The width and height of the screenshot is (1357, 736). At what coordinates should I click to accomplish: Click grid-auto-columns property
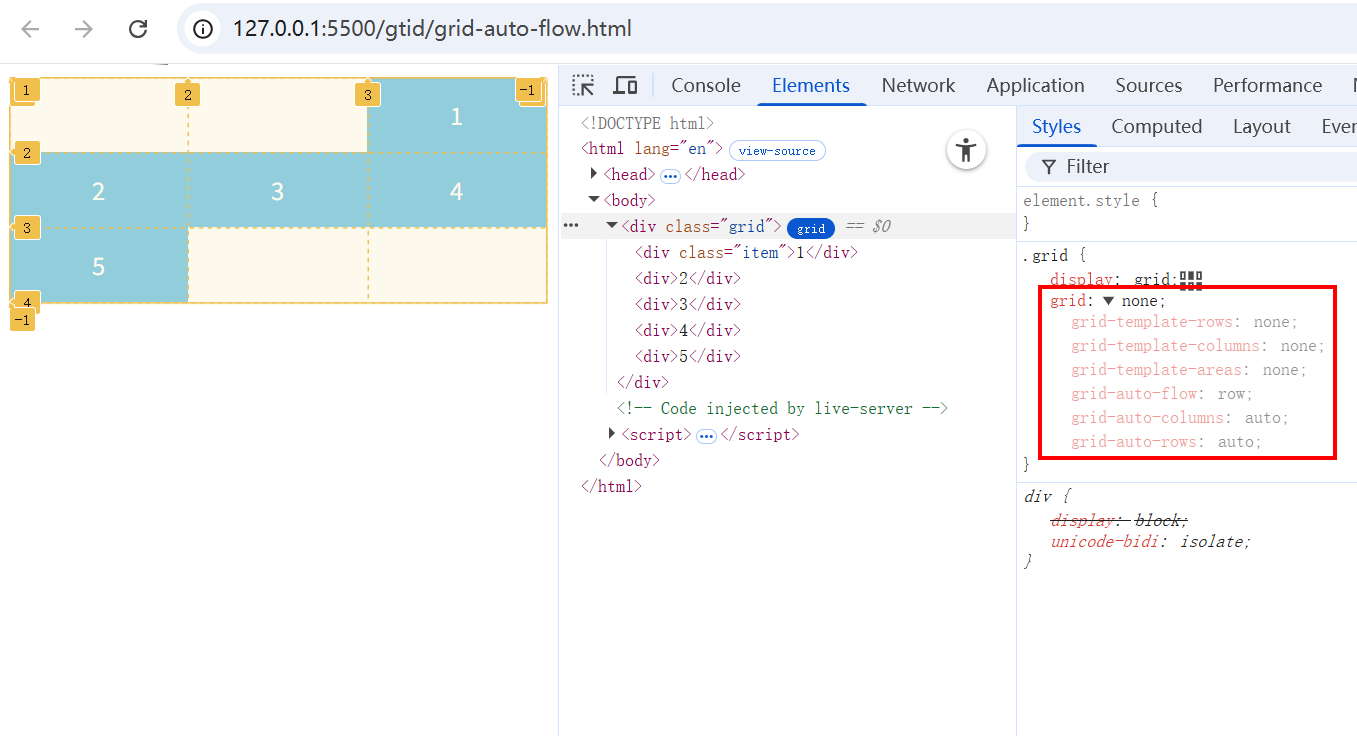pyautogui.click(x=1148, y=418)
